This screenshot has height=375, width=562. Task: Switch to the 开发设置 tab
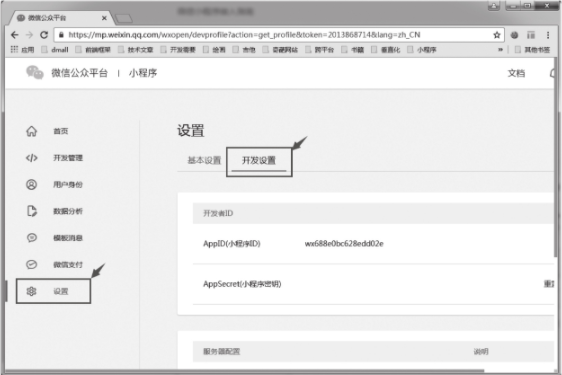259,160
